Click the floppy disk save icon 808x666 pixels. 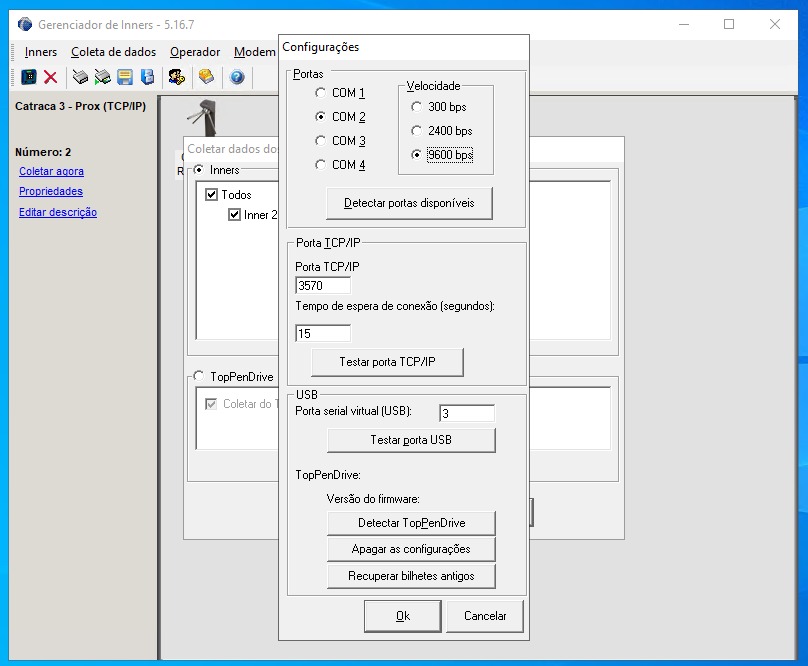125,77
